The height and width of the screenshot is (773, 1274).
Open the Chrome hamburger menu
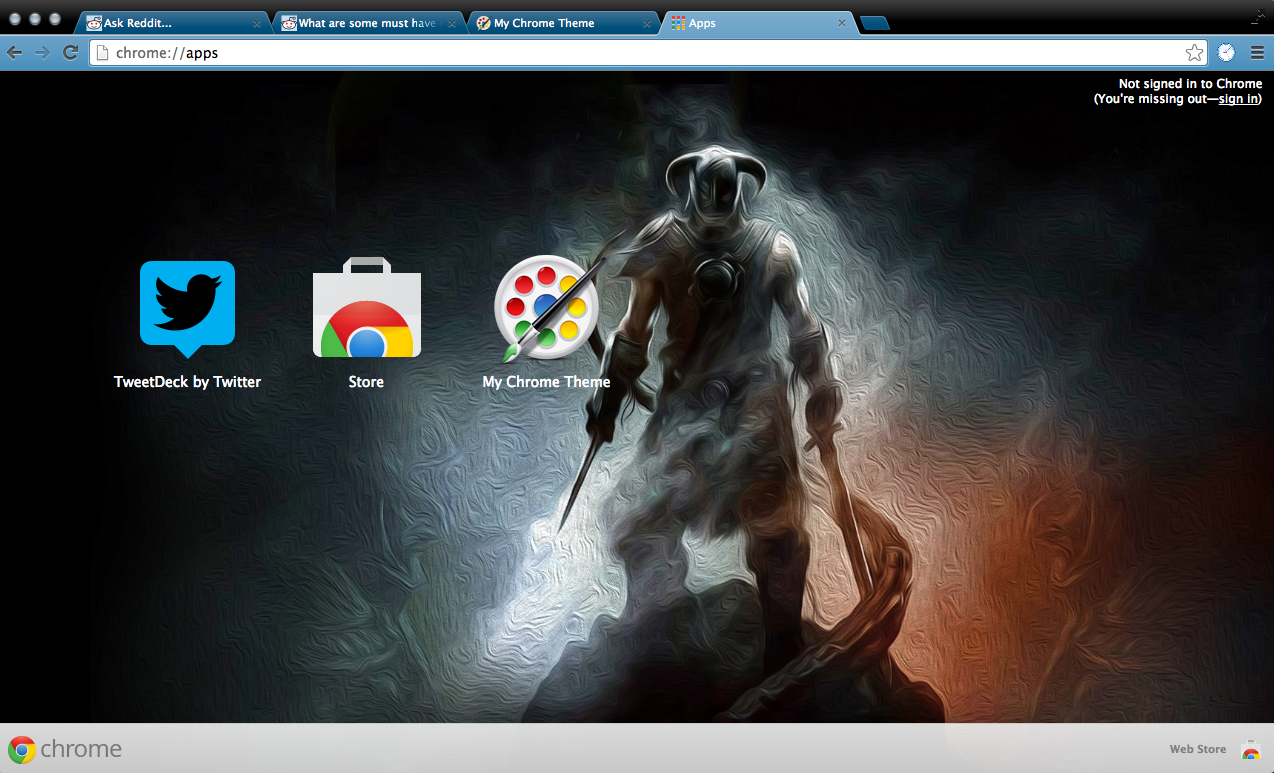(x=1258, y=53)
